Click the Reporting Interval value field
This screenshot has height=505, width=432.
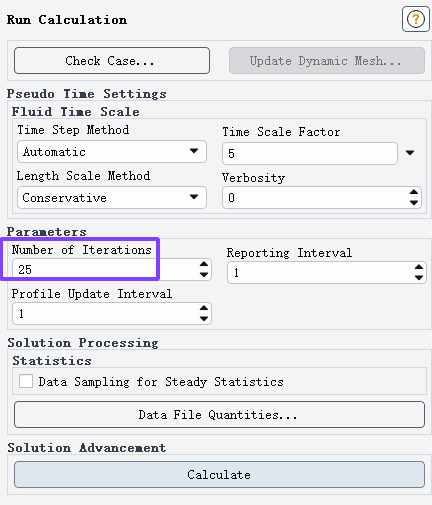[x=320, y=272]
